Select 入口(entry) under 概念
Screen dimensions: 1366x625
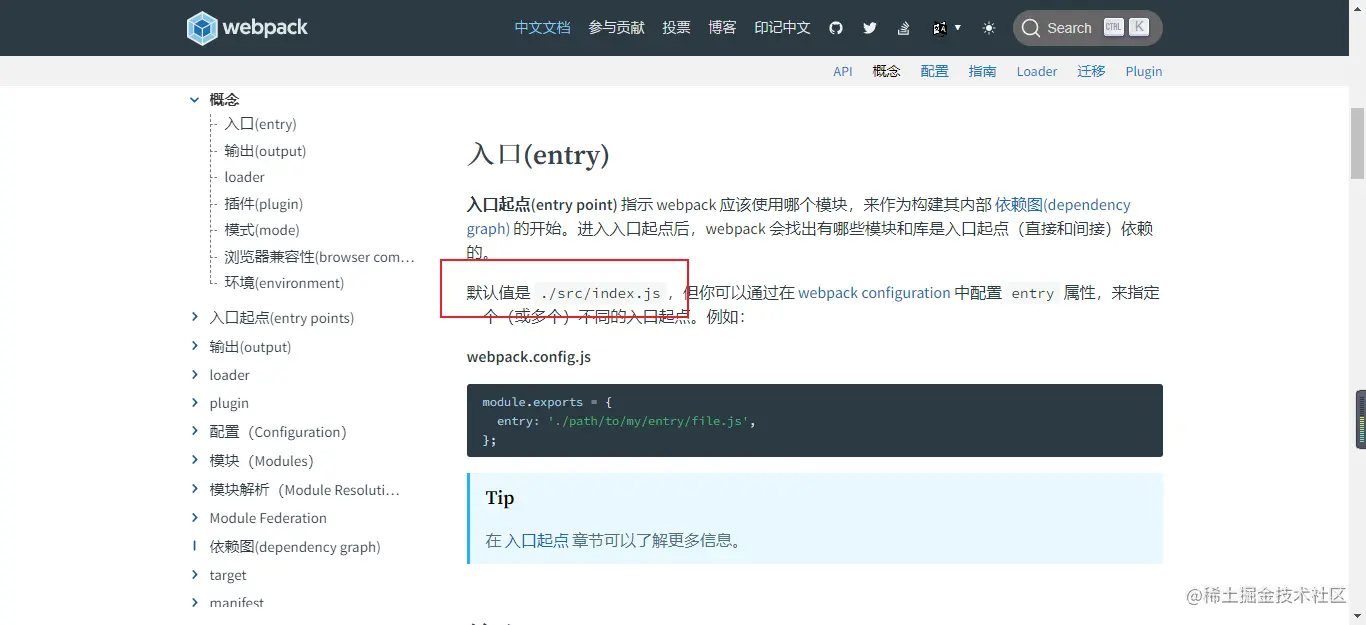[260, 124]
